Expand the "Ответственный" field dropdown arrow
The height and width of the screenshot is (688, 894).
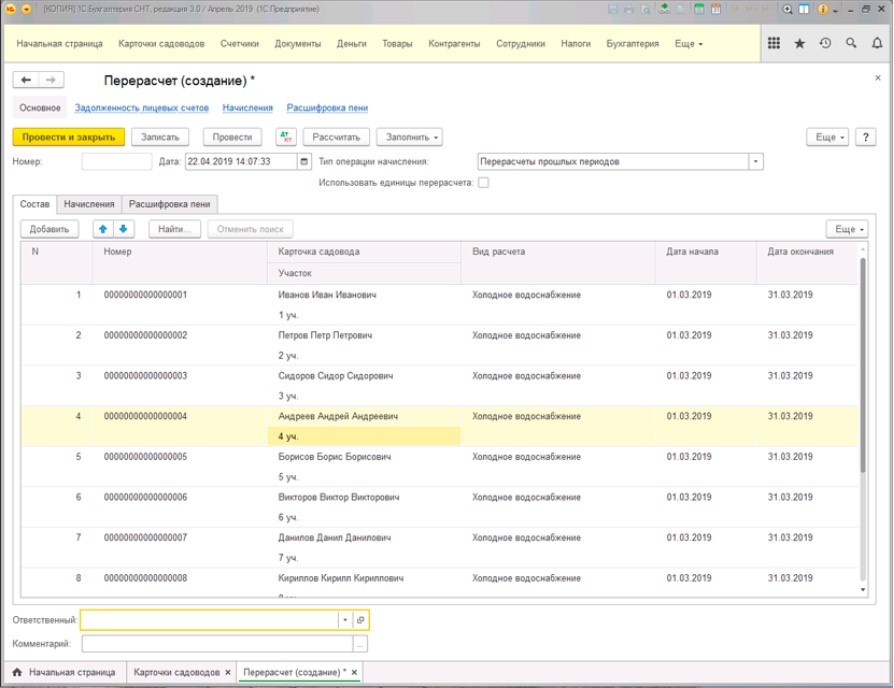(x=345, y=620)
